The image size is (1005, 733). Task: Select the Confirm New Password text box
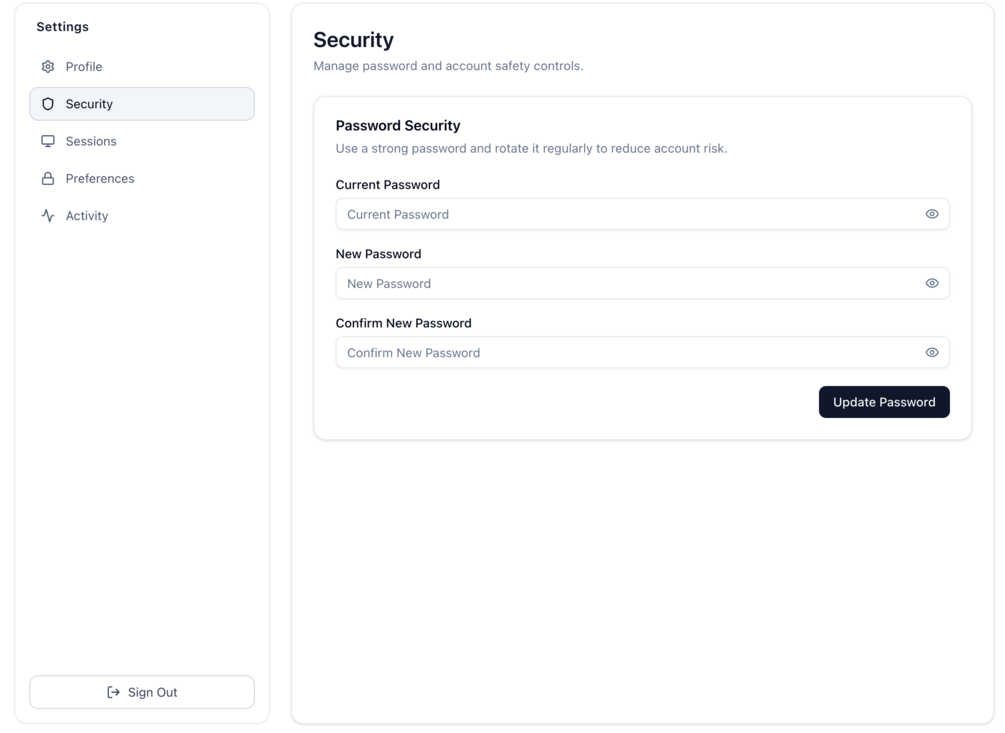[642, 352]
